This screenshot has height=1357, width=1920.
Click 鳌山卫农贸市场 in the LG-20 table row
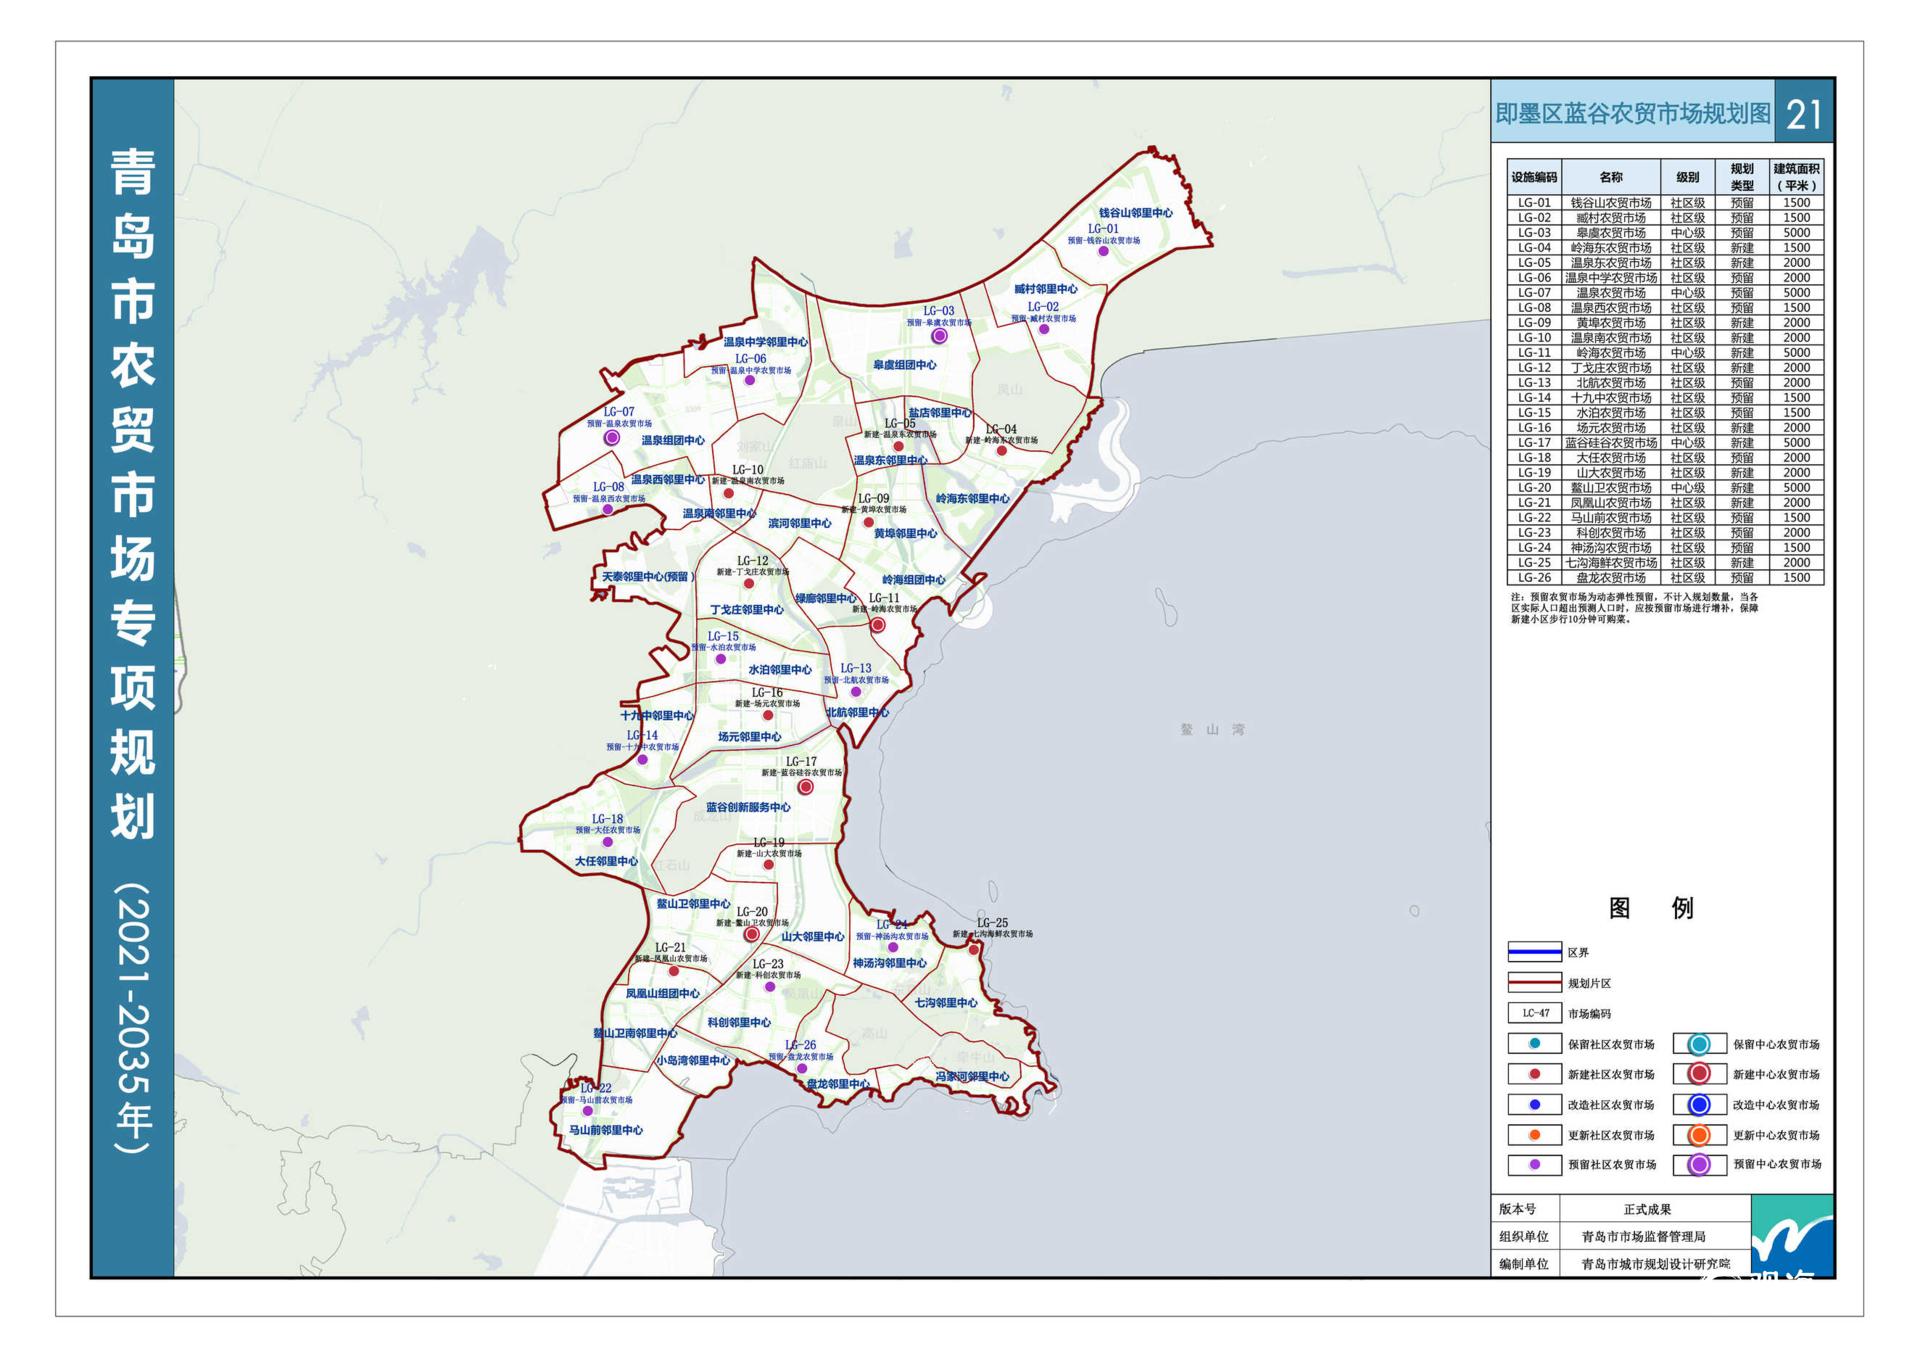click(1610, 488)
